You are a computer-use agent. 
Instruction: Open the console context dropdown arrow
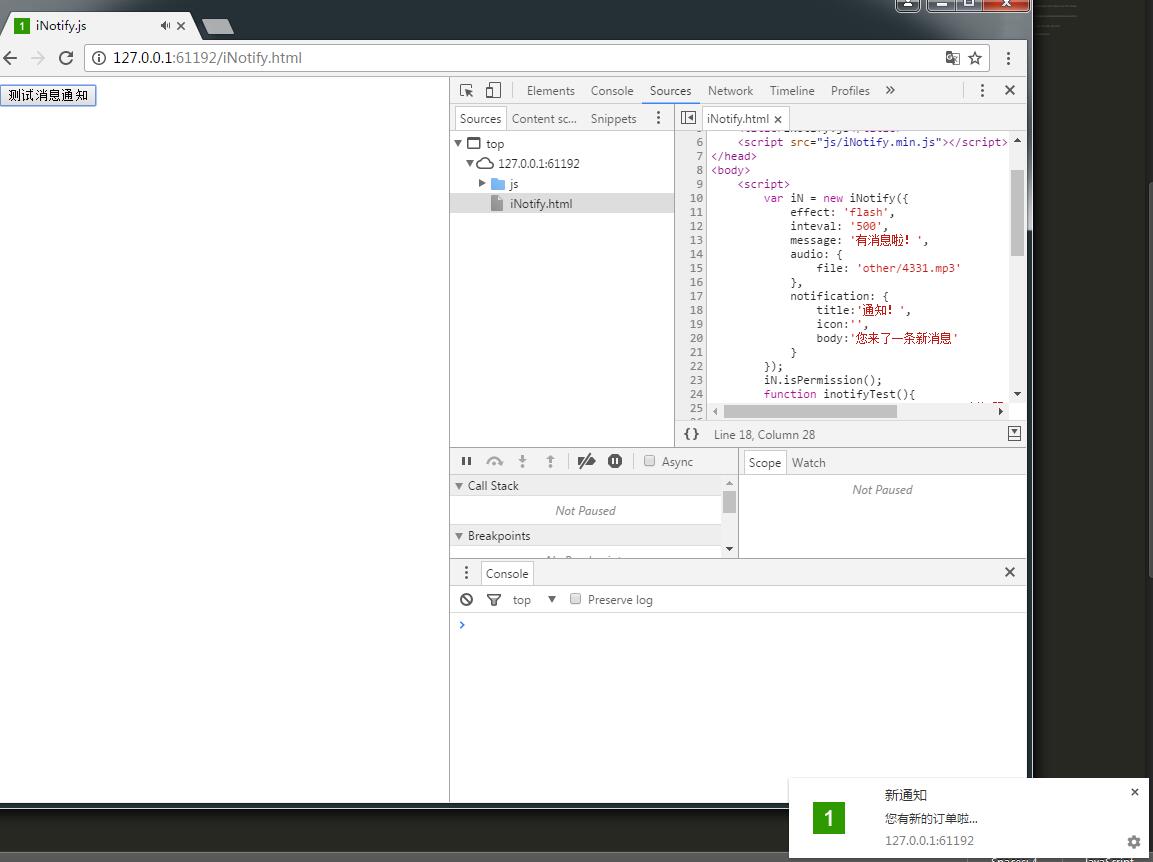pos(551,599)
